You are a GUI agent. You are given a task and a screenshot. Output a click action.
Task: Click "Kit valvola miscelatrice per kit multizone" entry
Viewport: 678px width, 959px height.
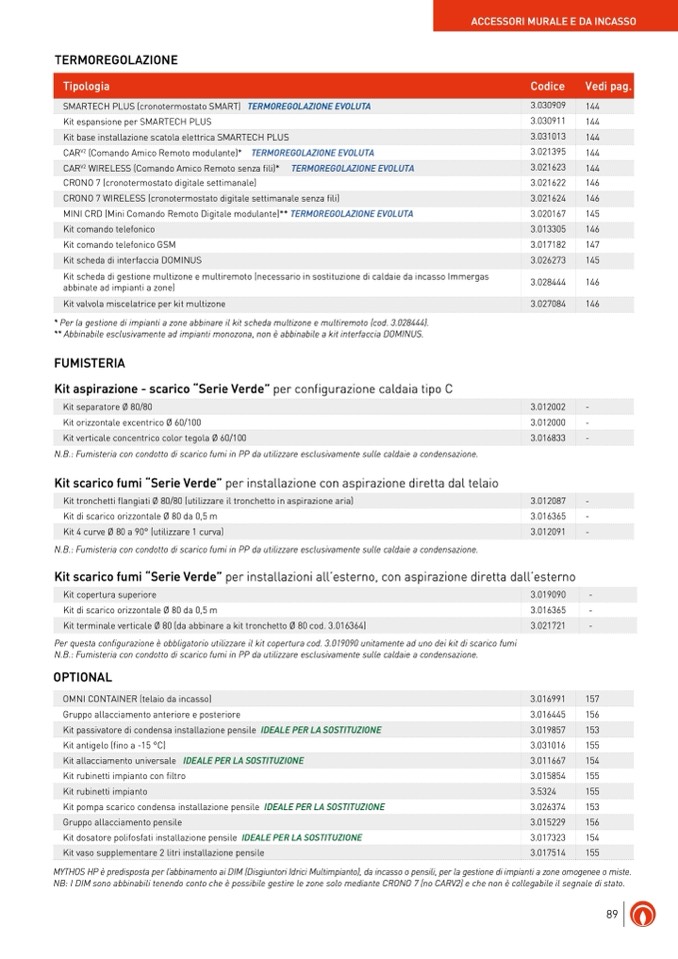(x=144, y=303)
